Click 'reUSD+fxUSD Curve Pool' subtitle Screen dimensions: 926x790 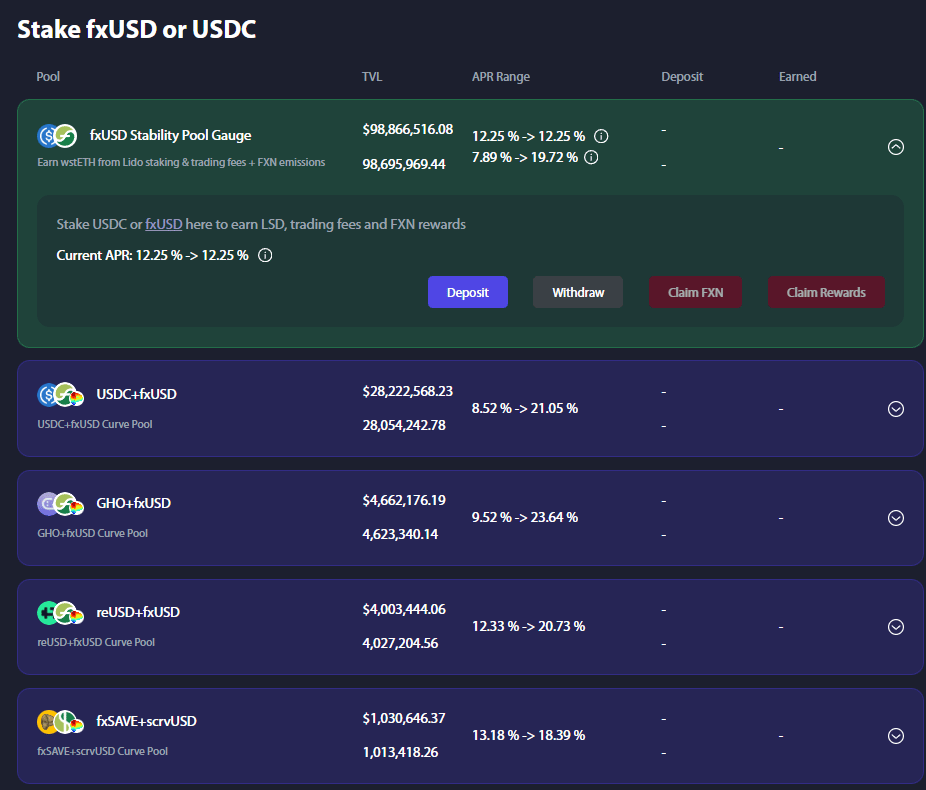pyautogui.click(x=96, y=642)
